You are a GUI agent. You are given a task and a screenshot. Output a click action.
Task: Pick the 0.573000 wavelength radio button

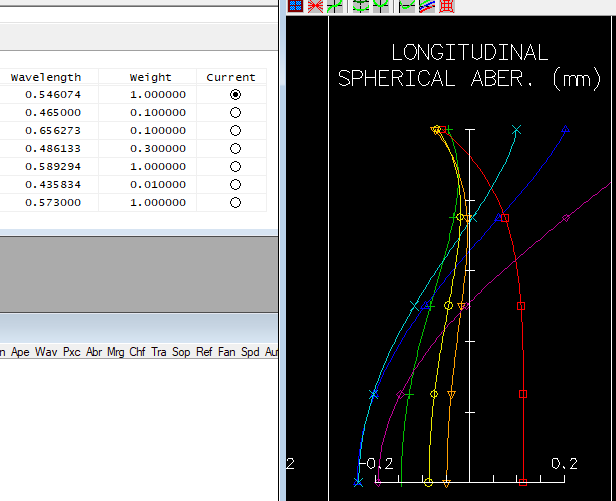coord(235,203)
